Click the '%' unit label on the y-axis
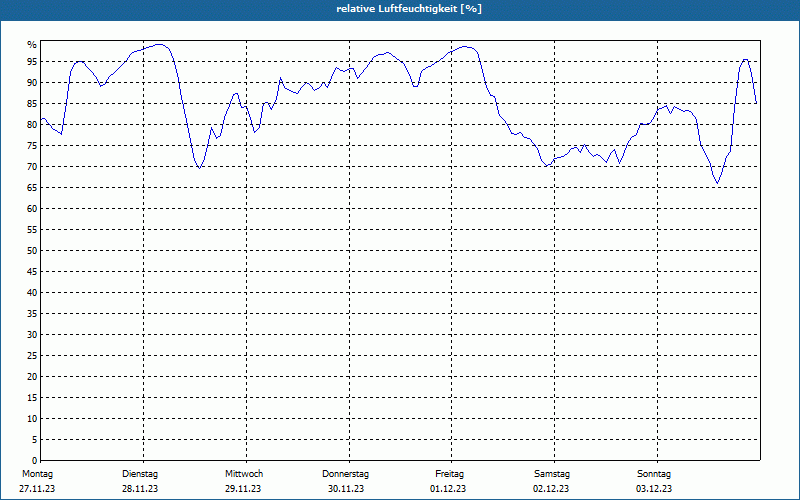800x500 pixels. [x=32, y=45]
